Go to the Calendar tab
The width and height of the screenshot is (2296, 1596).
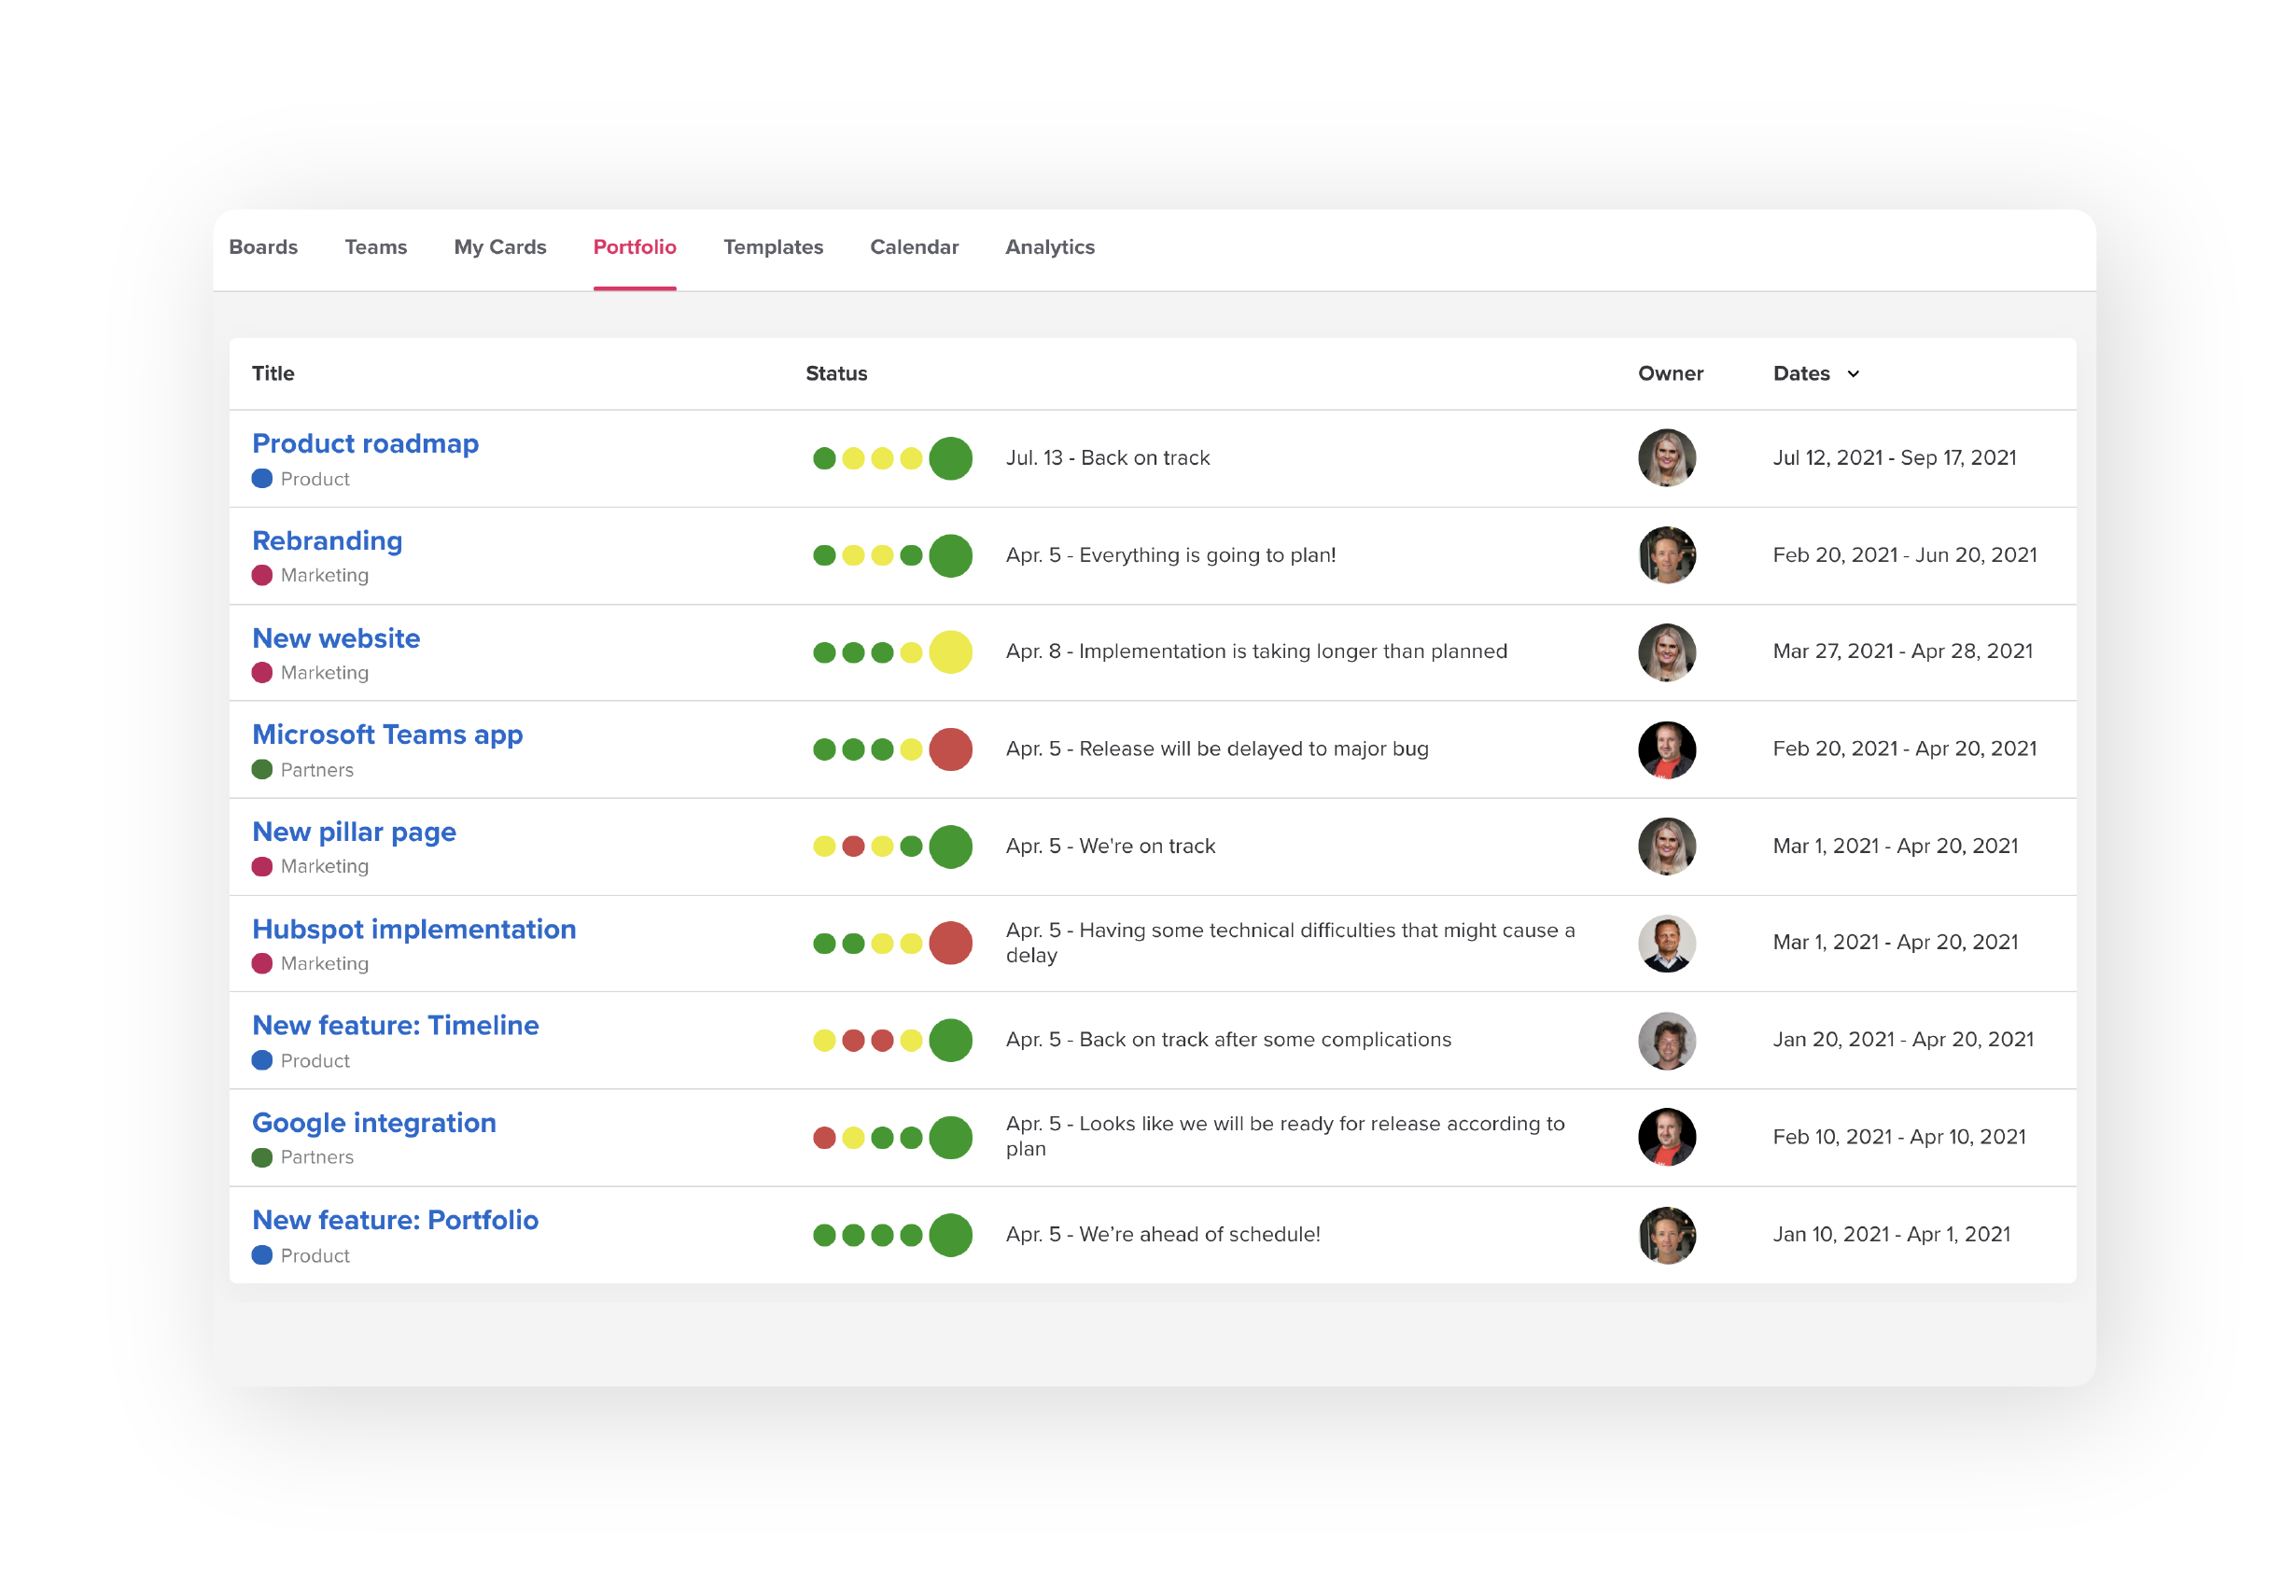[913, 247]
